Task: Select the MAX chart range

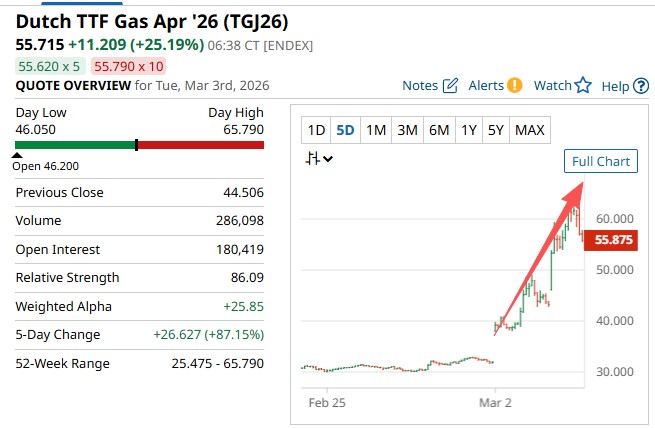Action: (529, 130)
